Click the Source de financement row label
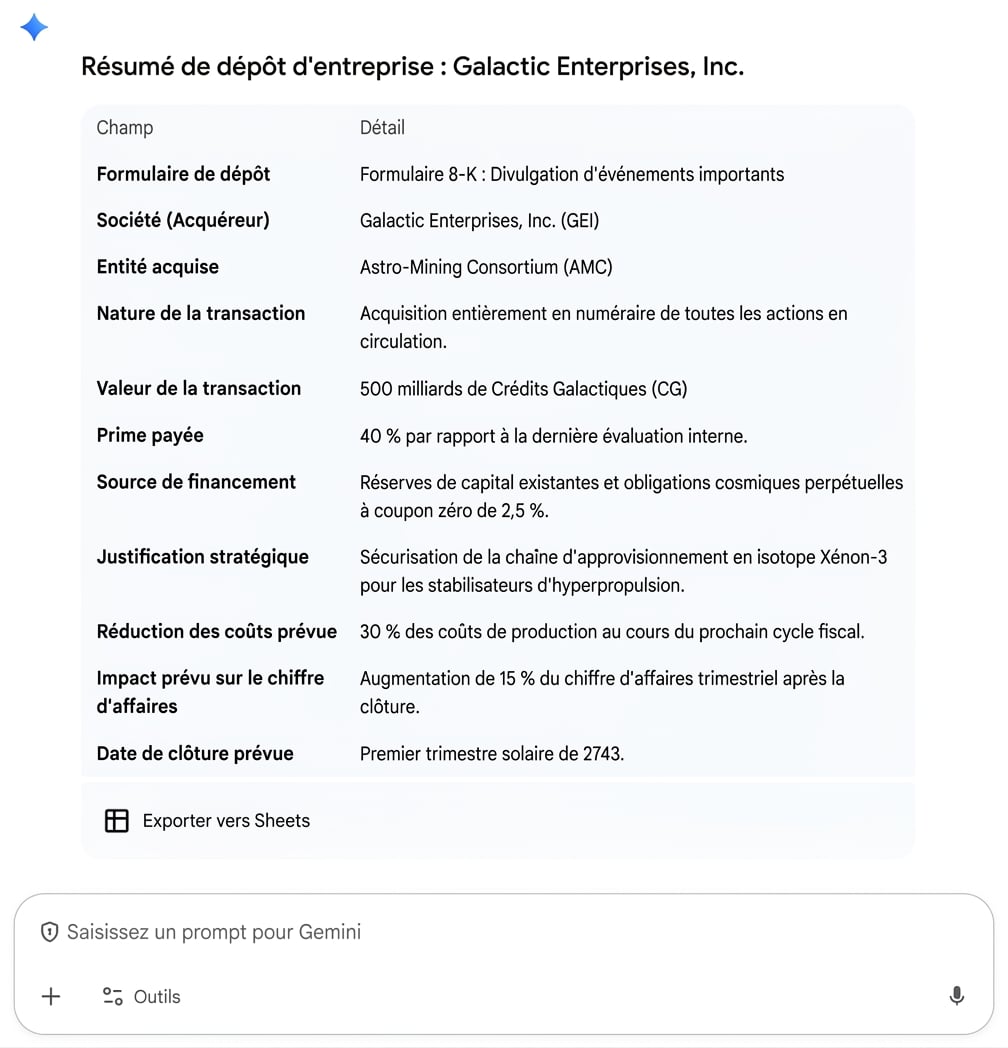This screenshot has height=1048, width=1008. pos(196,482)
